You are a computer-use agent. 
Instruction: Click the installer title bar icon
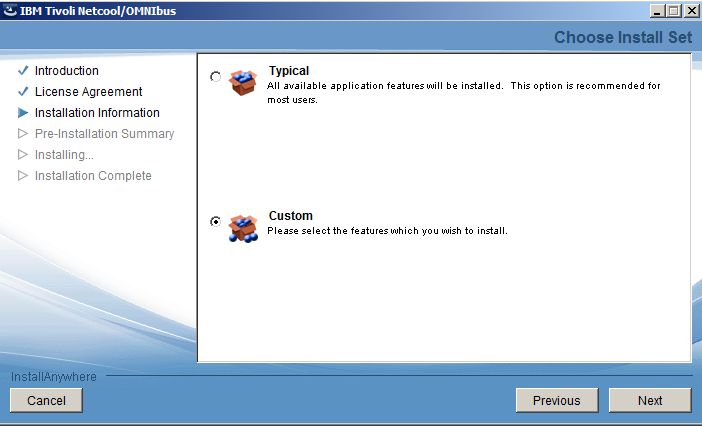[9, 10]
